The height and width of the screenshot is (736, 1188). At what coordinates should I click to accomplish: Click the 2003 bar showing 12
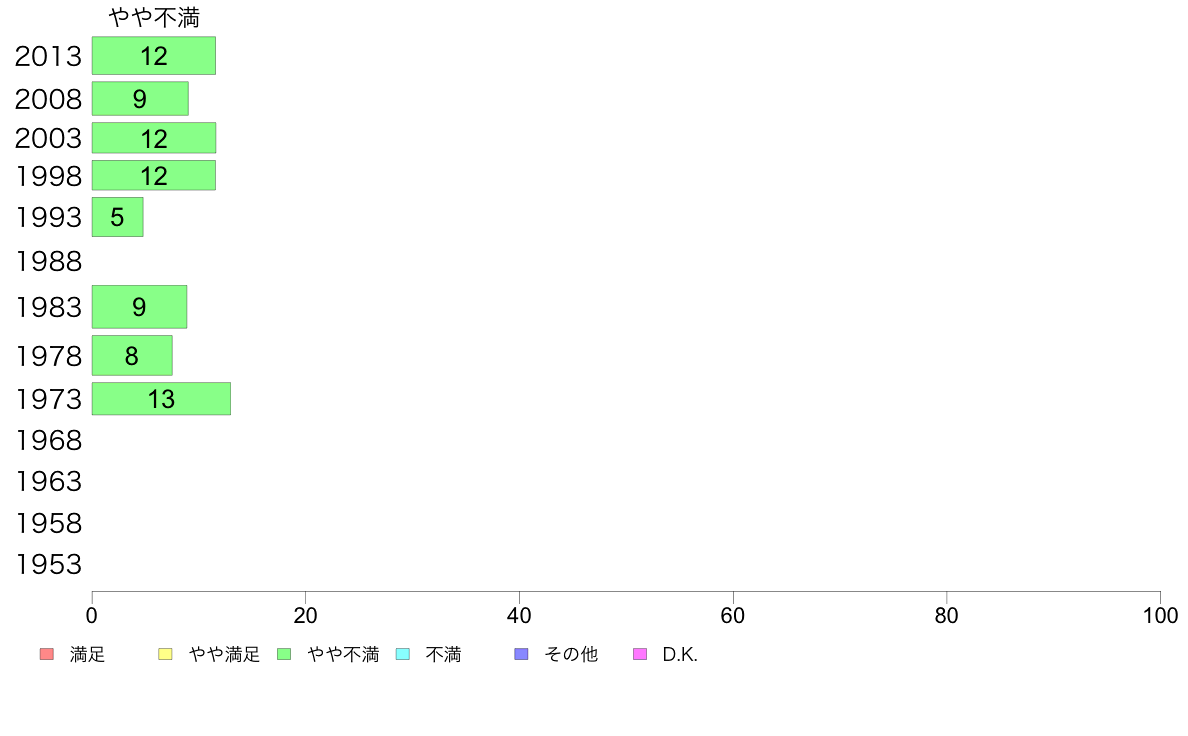[154, 138]
